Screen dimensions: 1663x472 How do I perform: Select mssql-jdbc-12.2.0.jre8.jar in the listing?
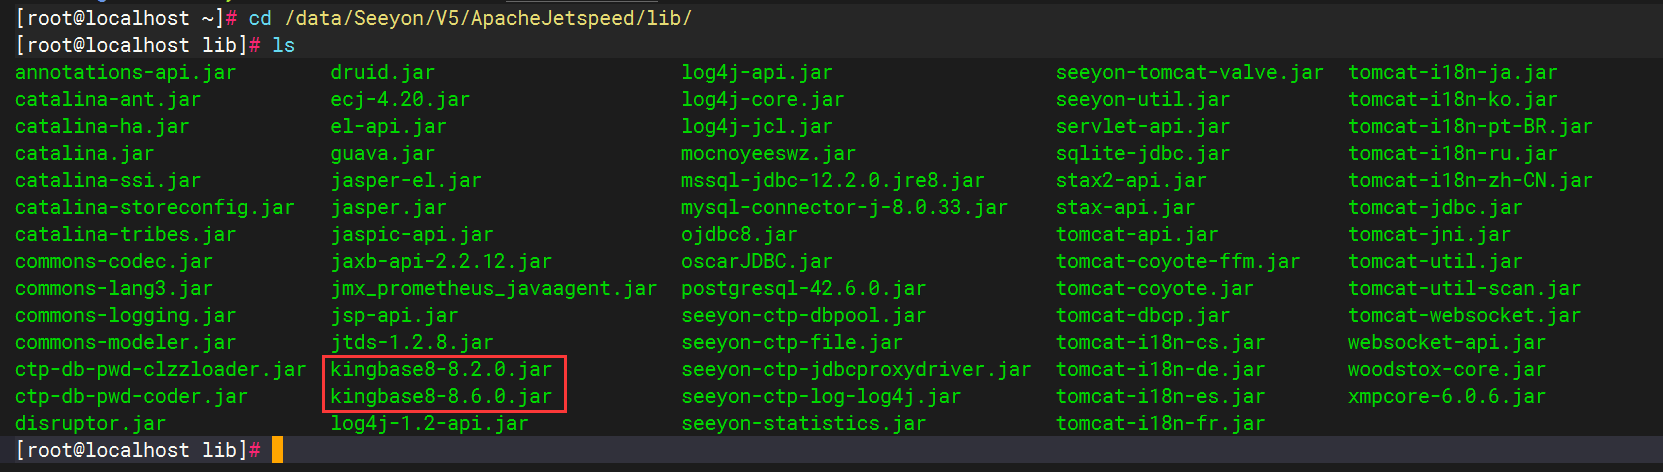[832, 181]
